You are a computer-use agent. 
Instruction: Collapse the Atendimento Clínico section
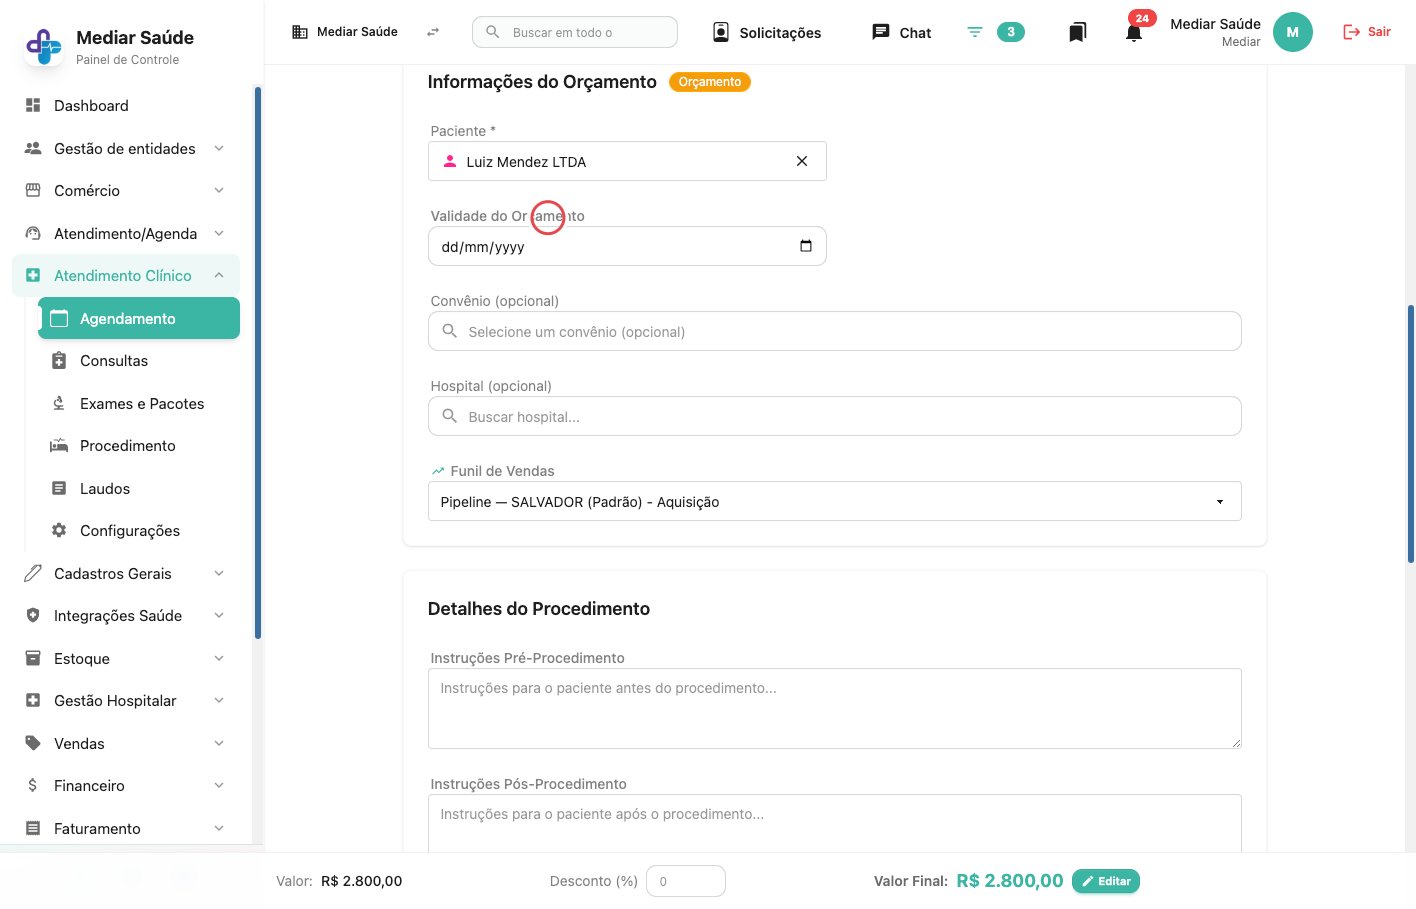coord(126,276)
